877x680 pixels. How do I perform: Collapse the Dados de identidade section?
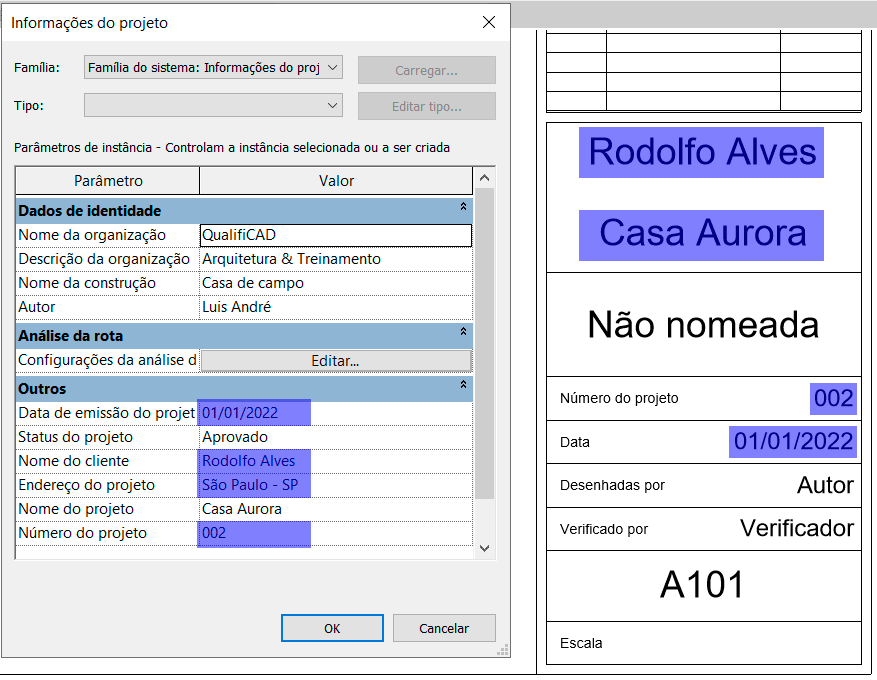[x=462, y=208]
